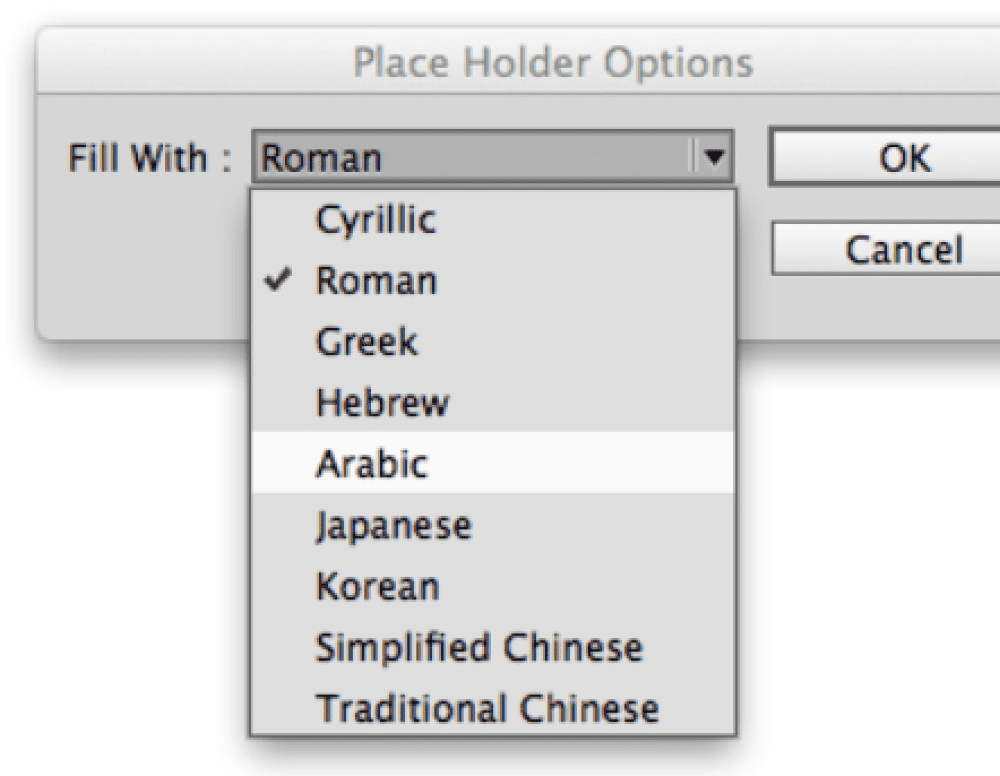Click the word Traditional in the last entry
The image size is (1000, 776).
(x=411, y=708)
